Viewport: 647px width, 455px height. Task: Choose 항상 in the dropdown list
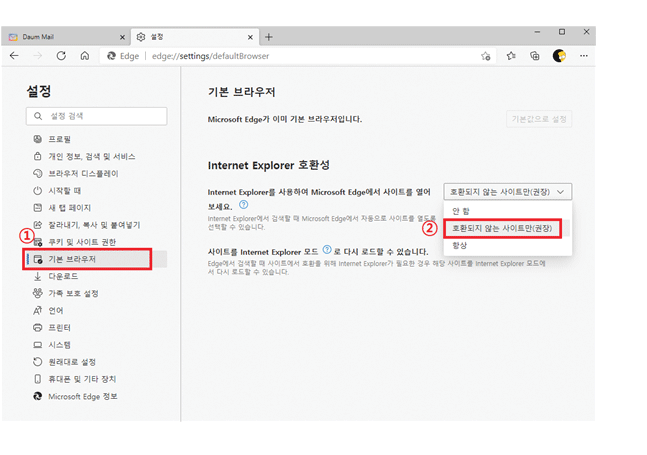point(508,245)
